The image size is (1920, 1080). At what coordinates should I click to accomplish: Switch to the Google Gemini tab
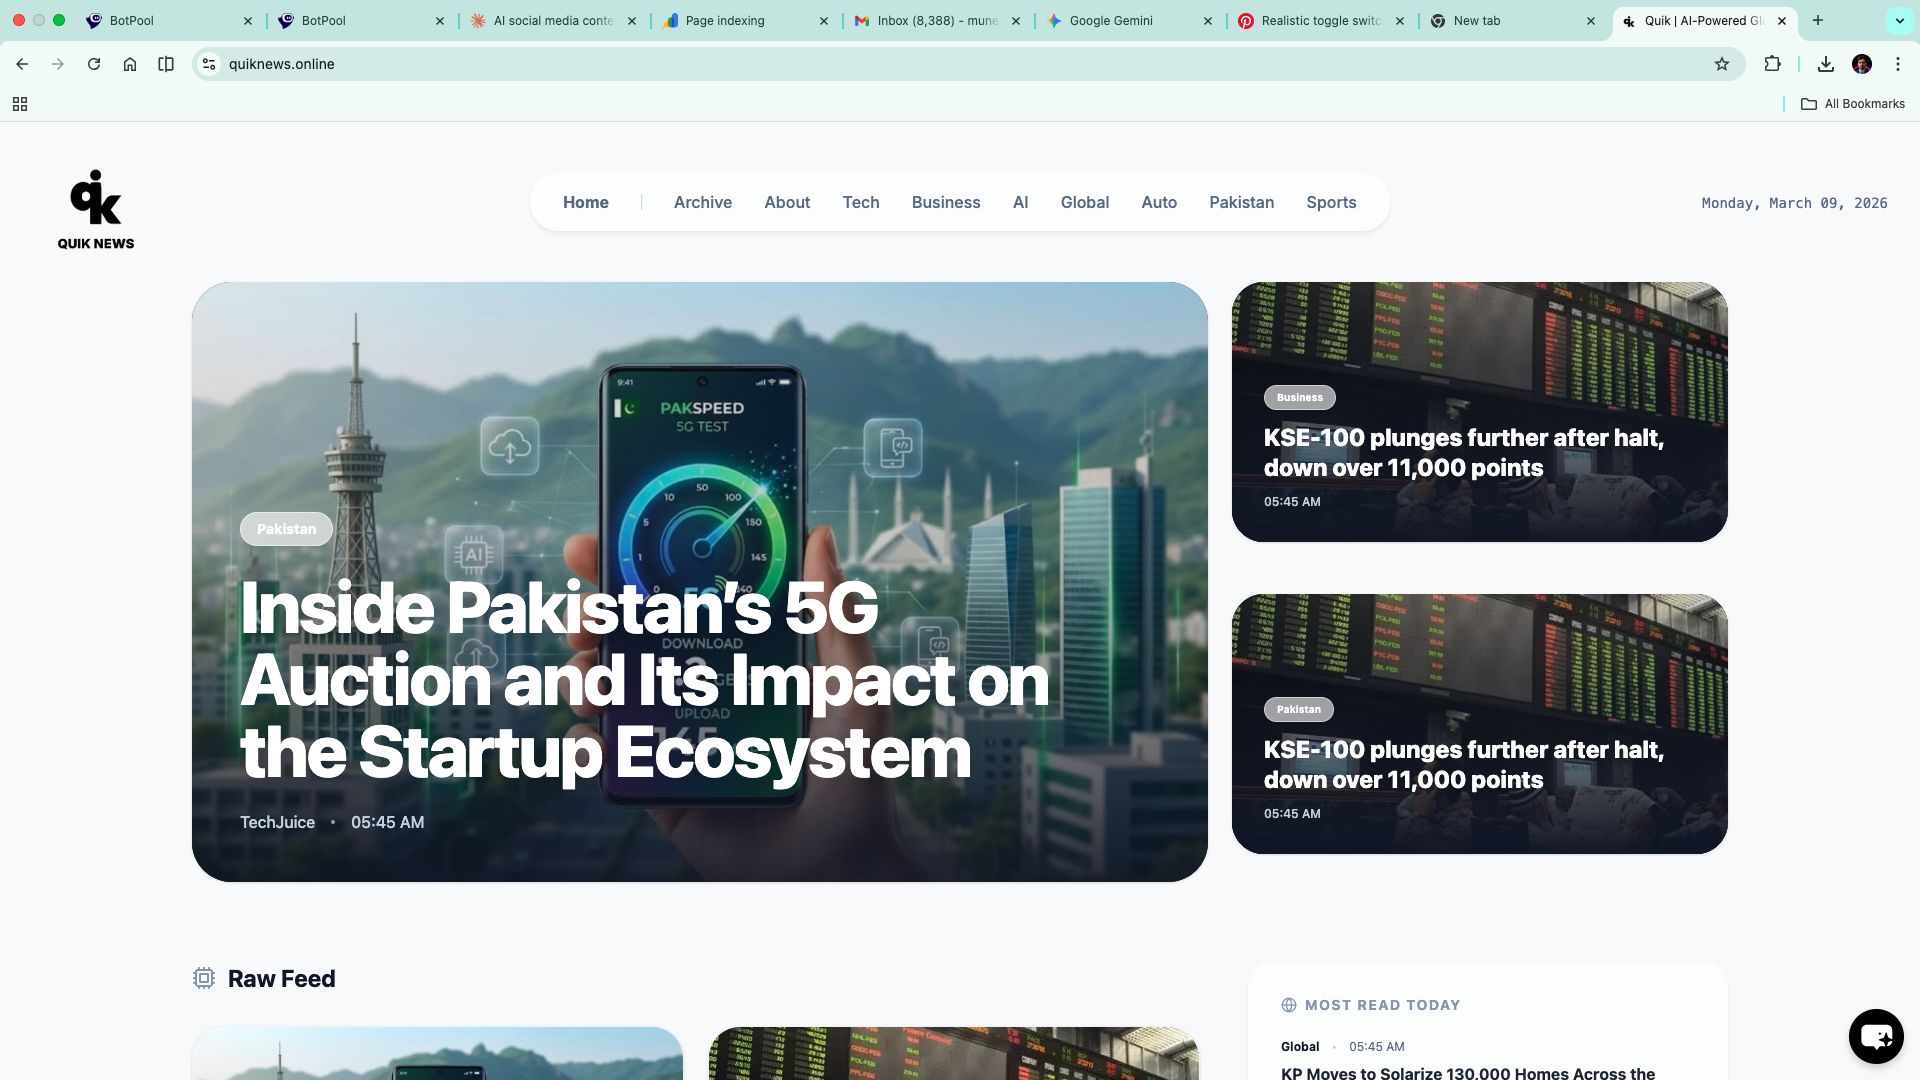(1110, 20)
